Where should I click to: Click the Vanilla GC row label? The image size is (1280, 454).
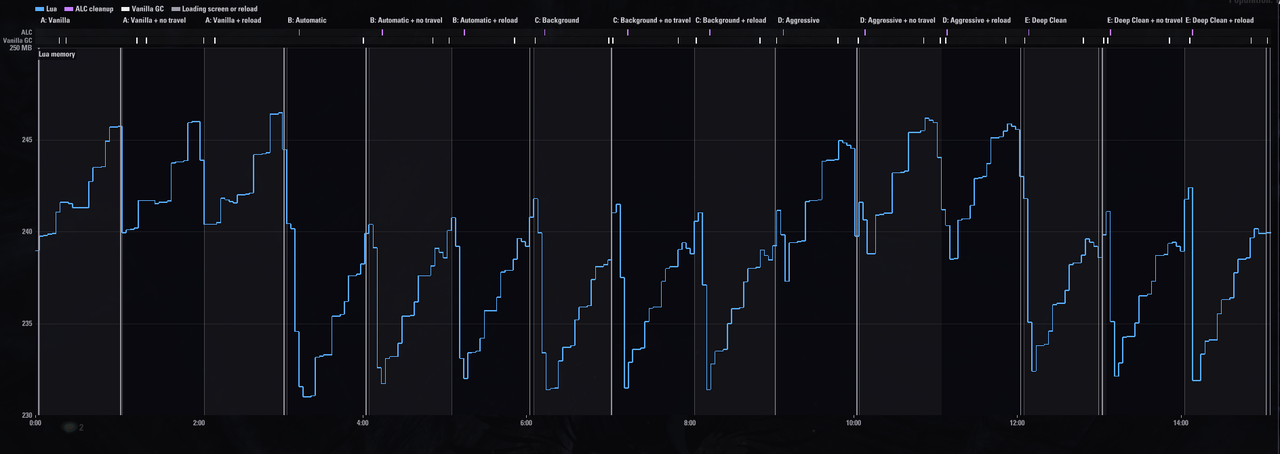click(x=19, y=40)
